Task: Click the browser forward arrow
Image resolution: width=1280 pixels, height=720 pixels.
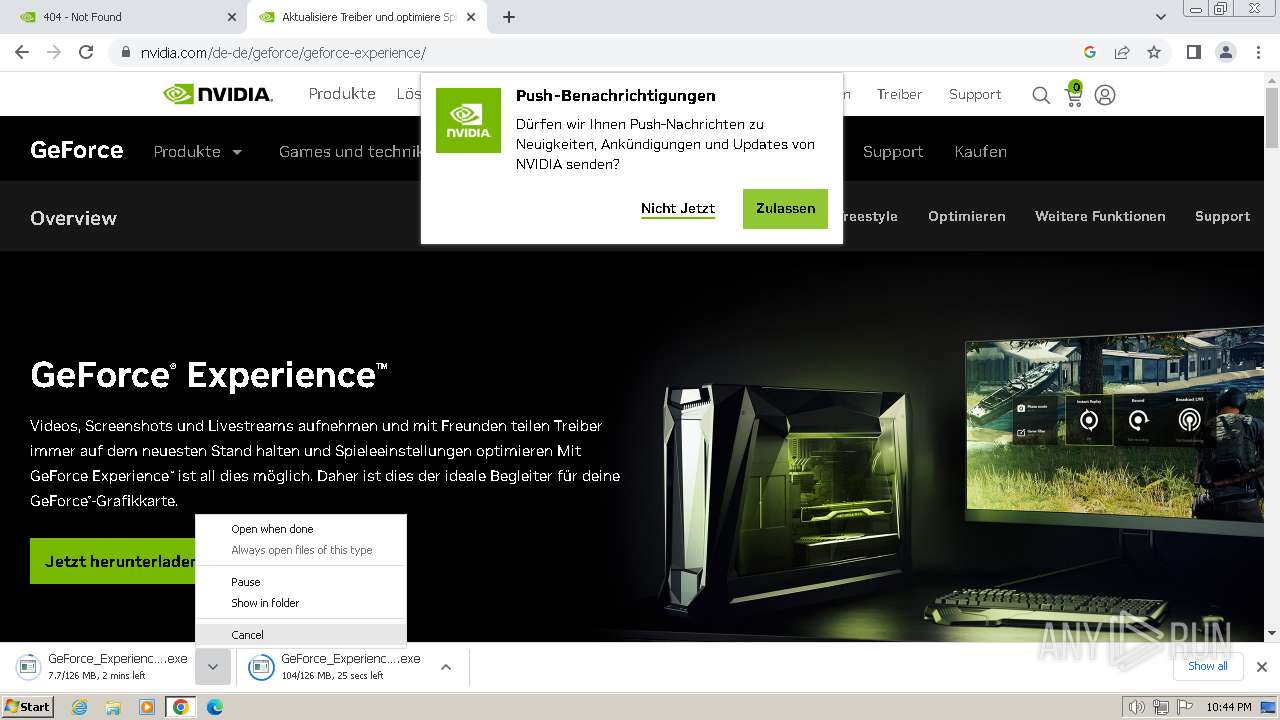Action: pyautogui.click(x=54, y=52)
